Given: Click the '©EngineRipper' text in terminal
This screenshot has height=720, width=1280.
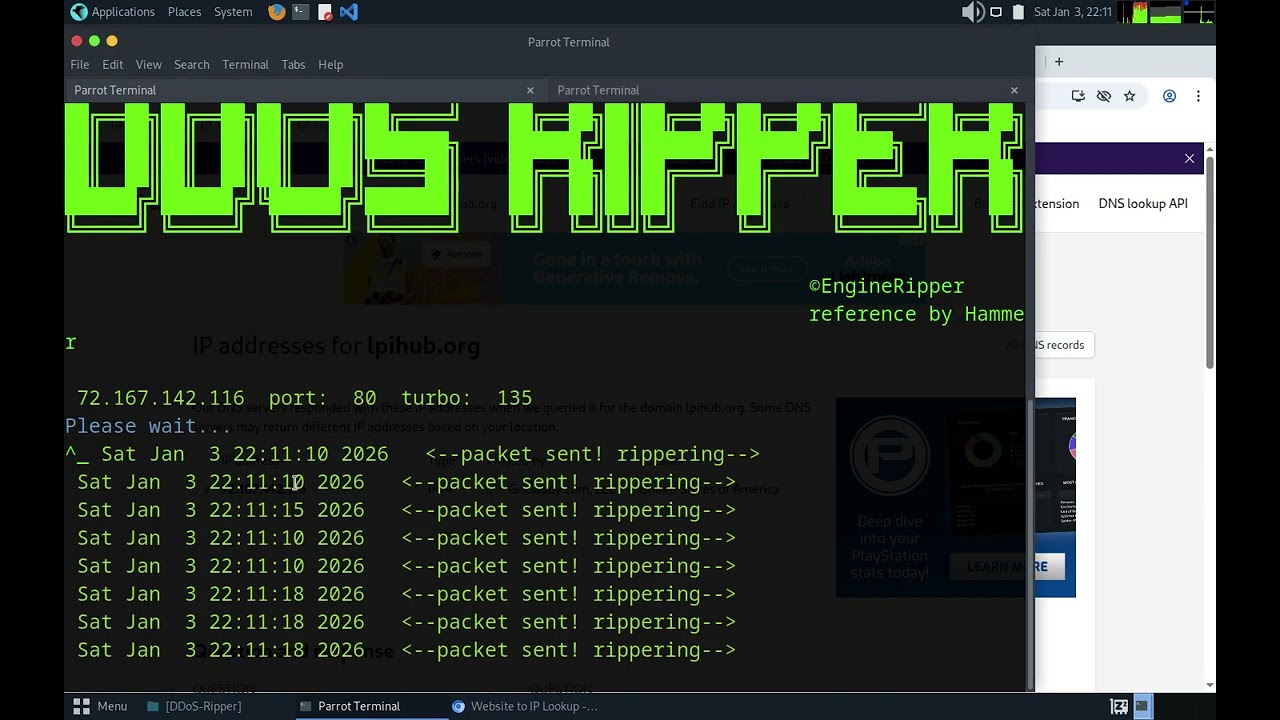Looking at the screenshot, I should click(887, 286).
